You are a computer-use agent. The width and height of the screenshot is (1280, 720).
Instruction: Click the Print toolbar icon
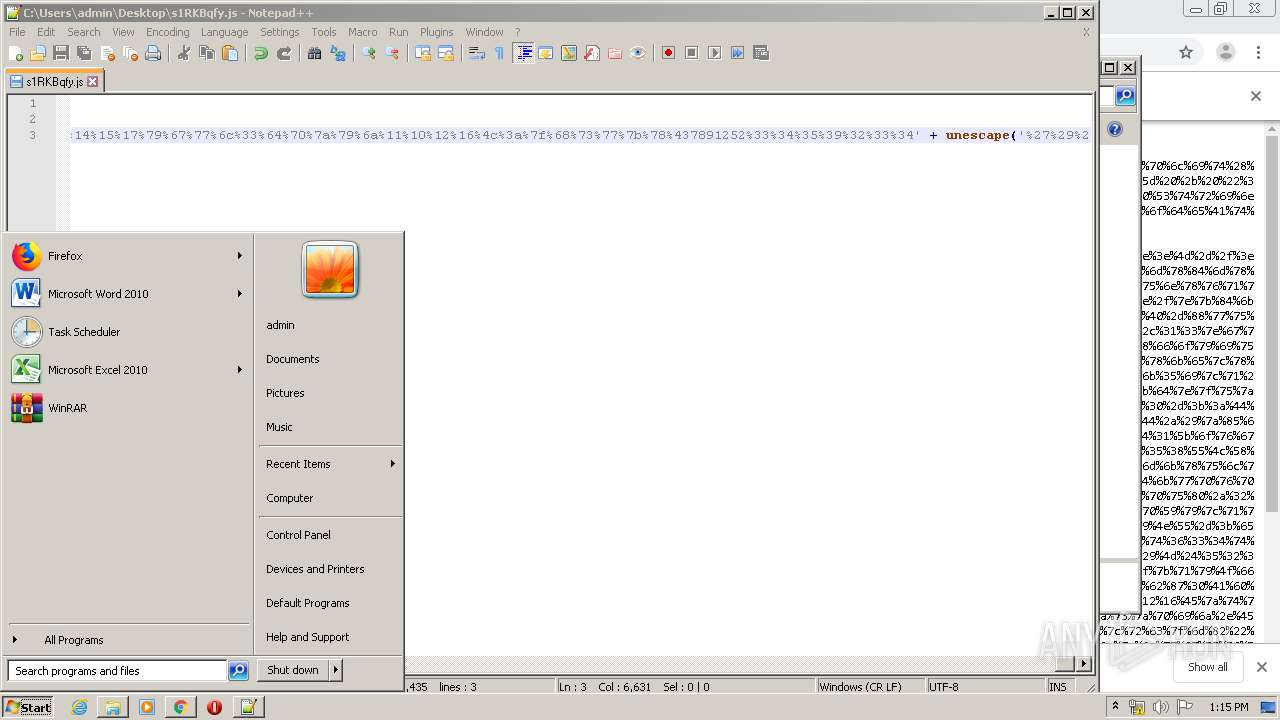(x=153, y=53)
